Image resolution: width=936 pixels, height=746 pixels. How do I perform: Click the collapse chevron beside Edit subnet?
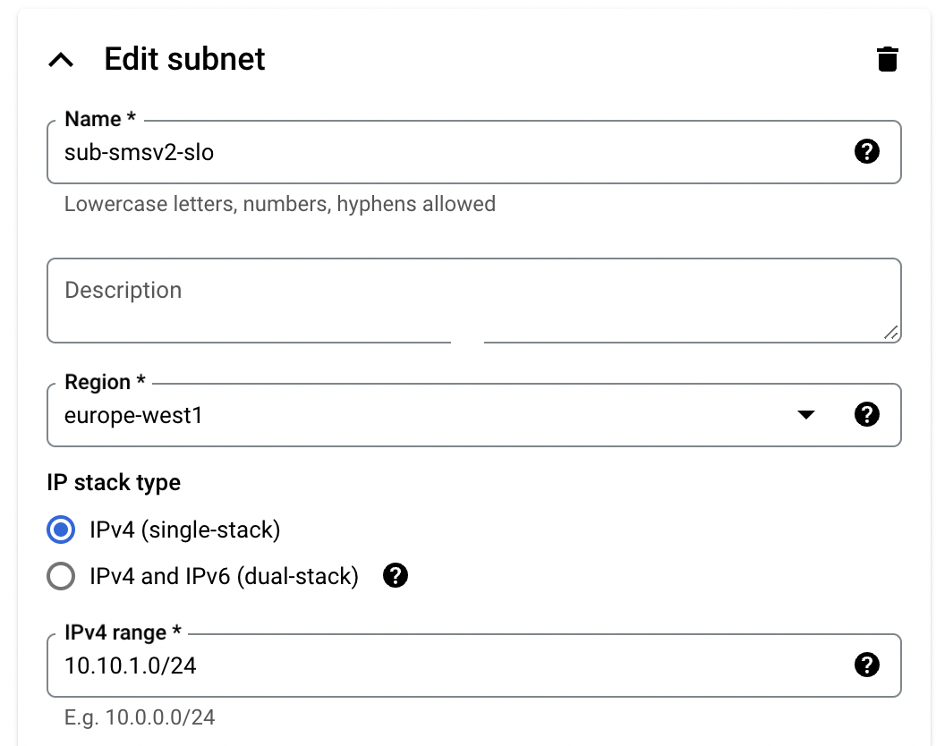pos(61,59)
